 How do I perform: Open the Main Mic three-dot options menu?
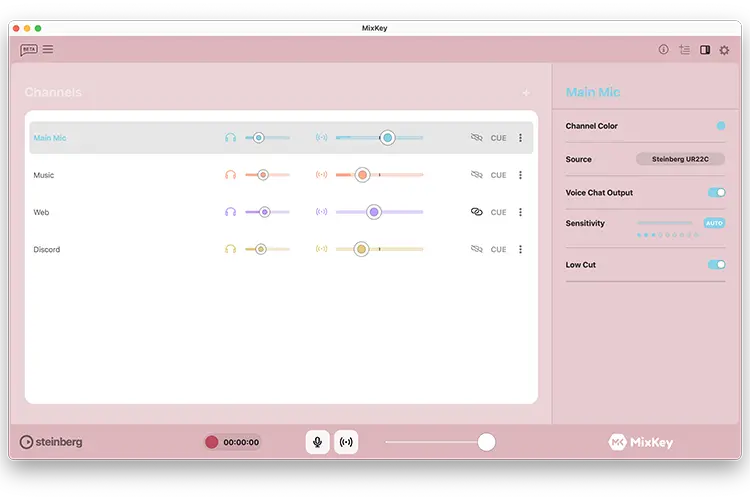click(520, 138)
